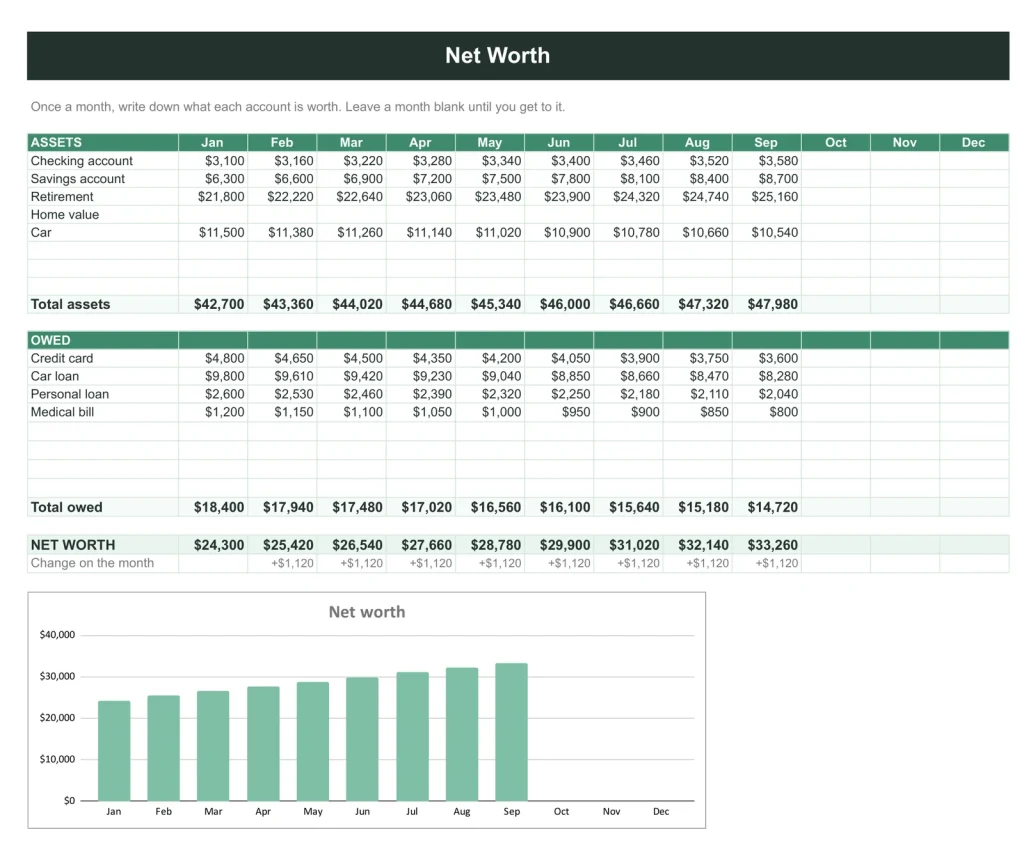The width and height of the screenshot is (1024, 852).
Task: Select total assets $46,000 for Jun
Action: pos(559,304)
